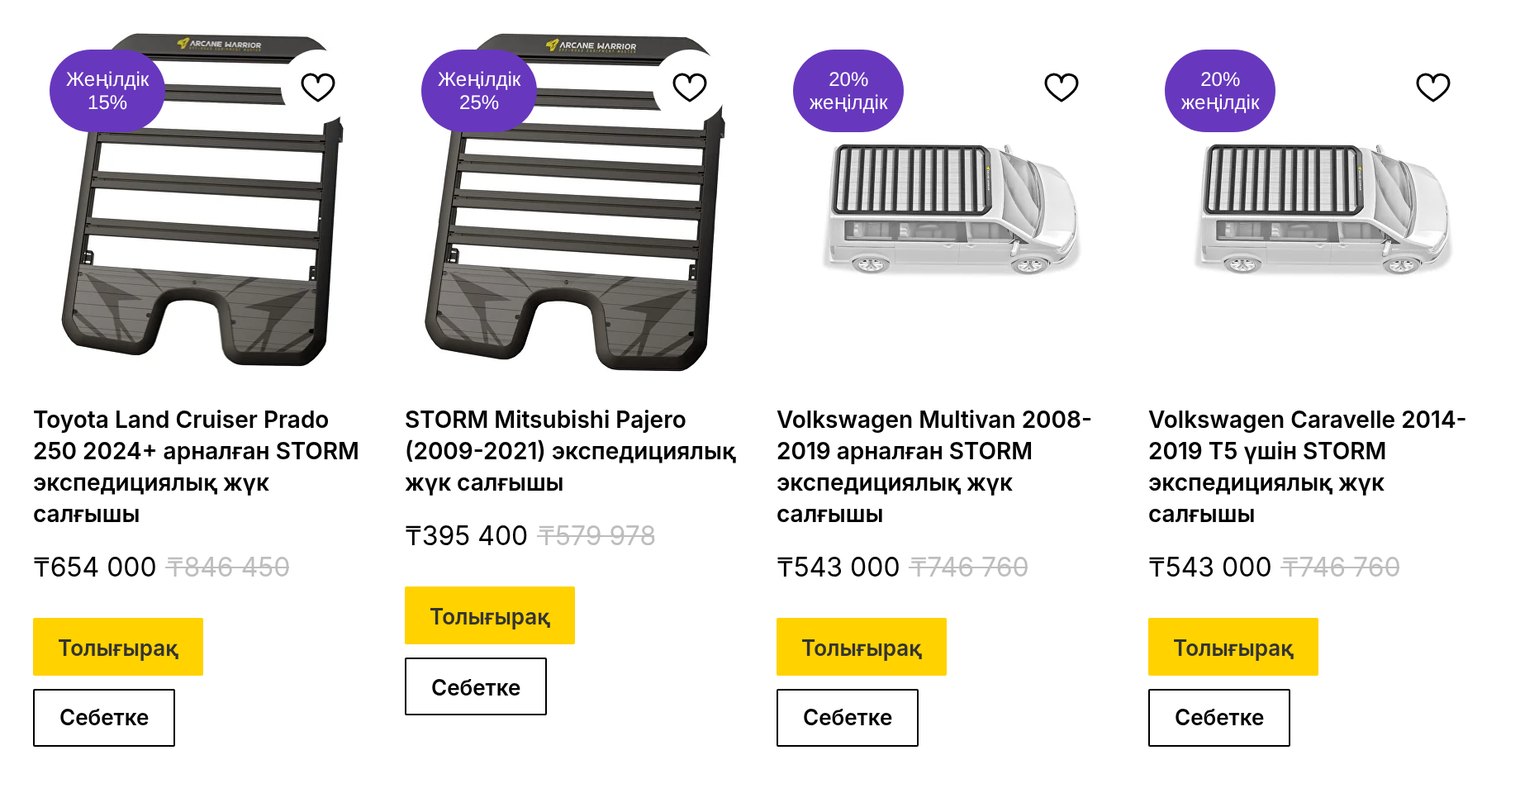Add Volkswagen Caravelle rack with Себетке button
The image size is (1520, 793).
1219,718
